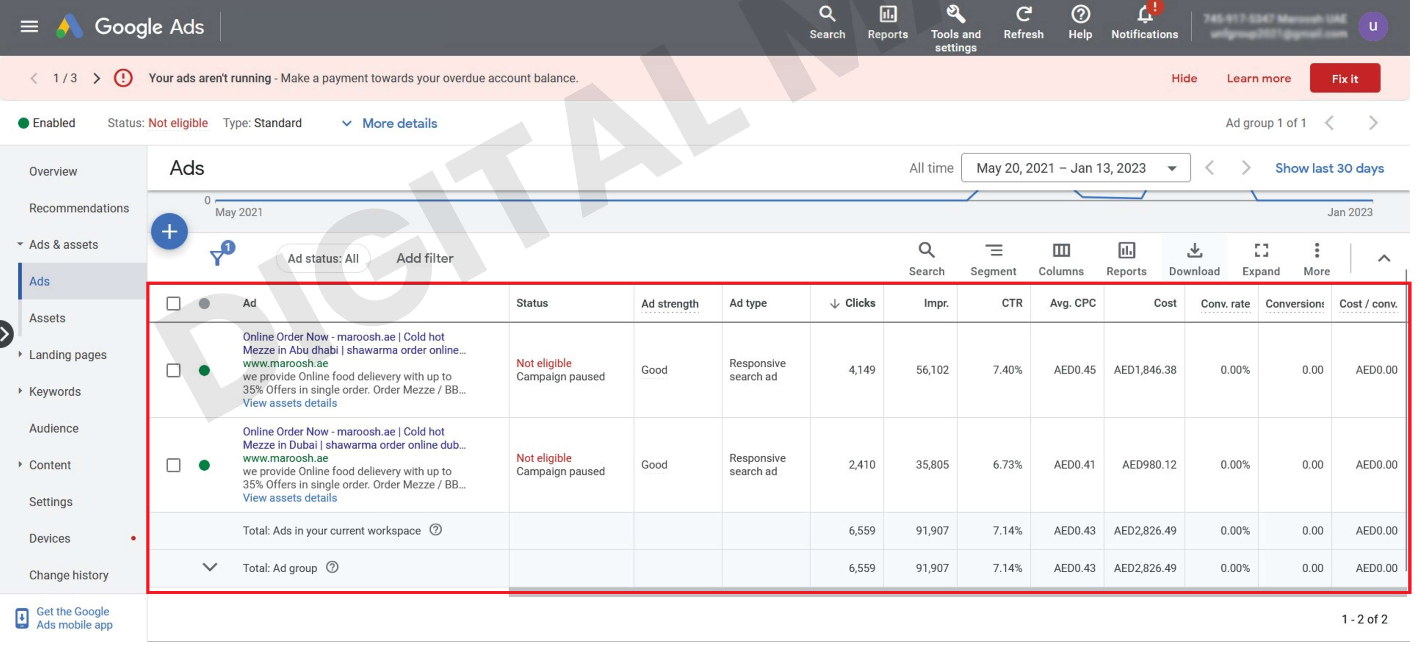The height and width of the screenshot is (646, 1416).
Task: Click the user avatar U
Action: 1373,26
